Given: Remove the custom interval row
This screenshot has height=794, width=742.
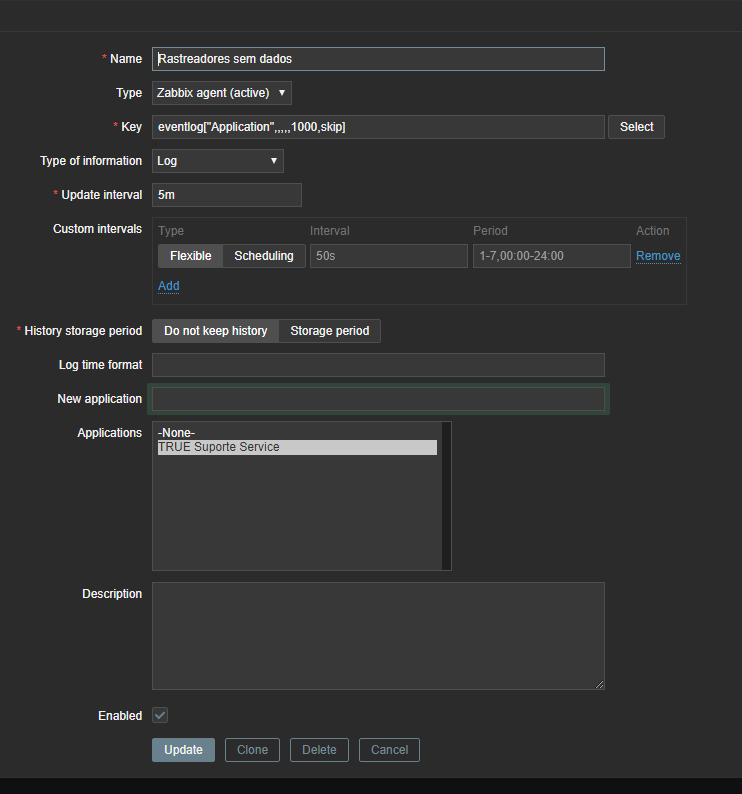Looking at the screenshot, I should point(658,256).
